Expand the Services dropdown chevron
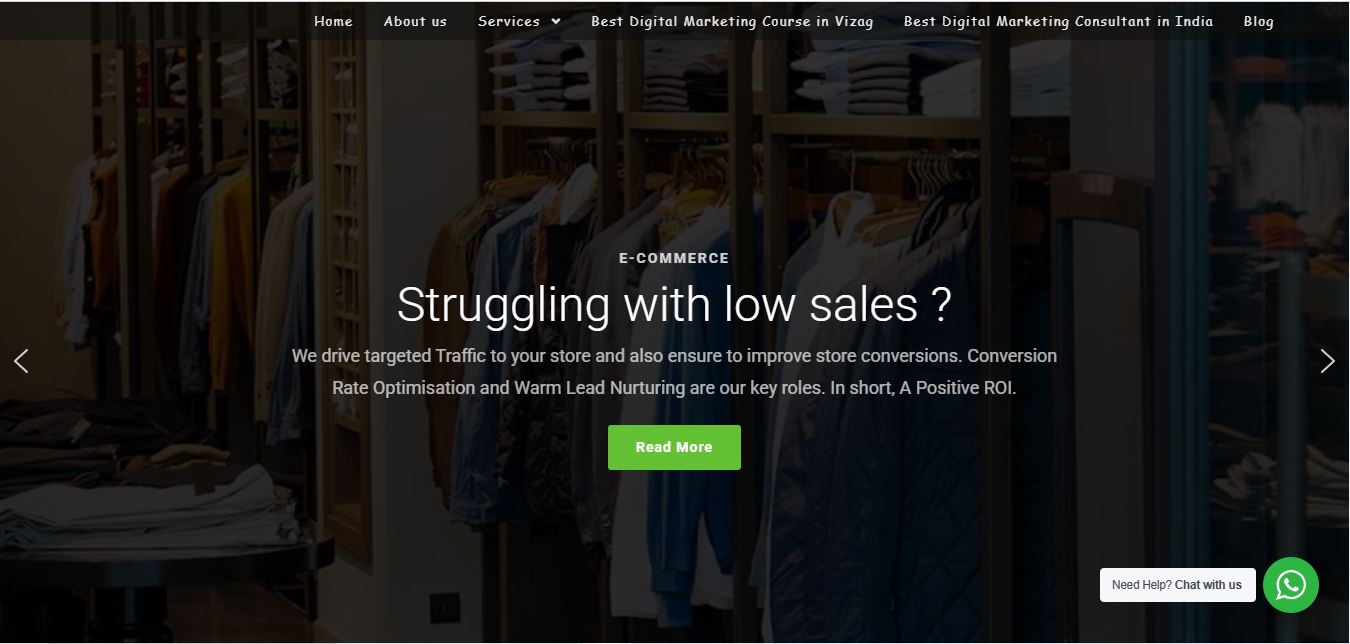This screenshot has height=644, width=1350. pyautogui.click(x=555, y=21)
